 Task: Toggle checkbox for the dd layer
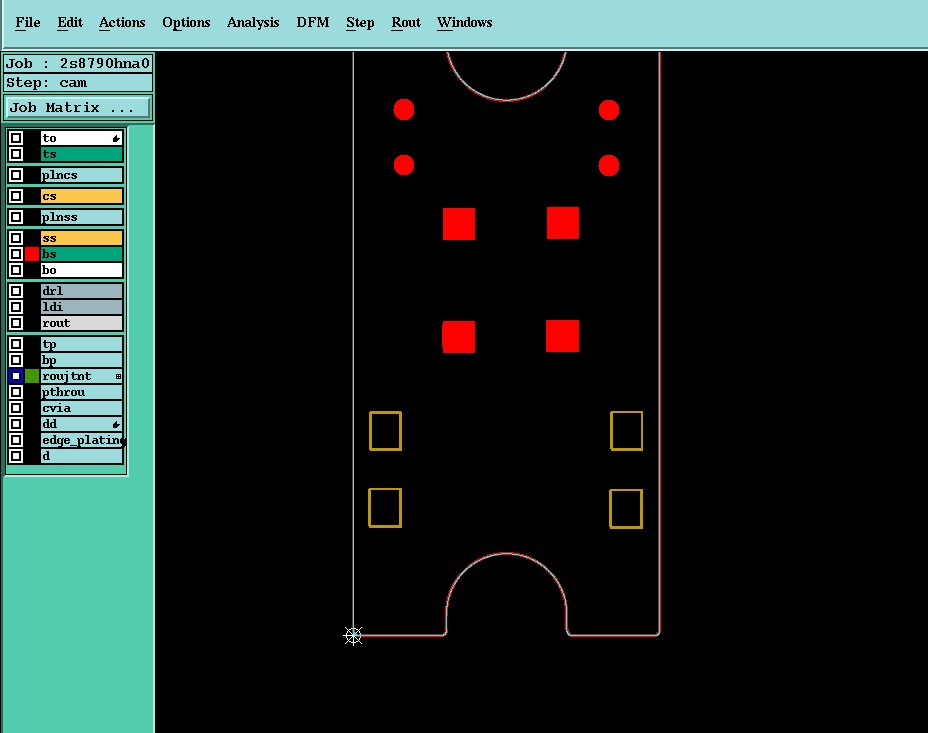(16, 424)
